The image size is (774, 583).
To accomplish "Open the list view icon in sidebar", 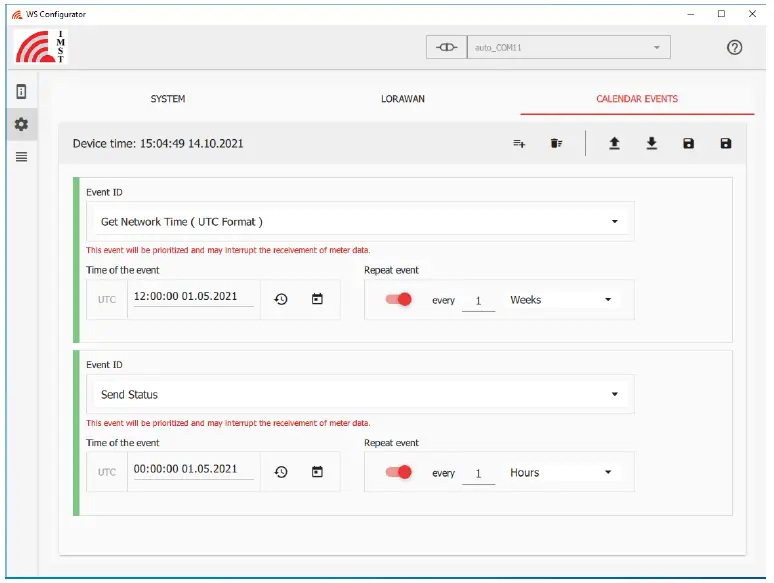I will (x=21, y=157).
